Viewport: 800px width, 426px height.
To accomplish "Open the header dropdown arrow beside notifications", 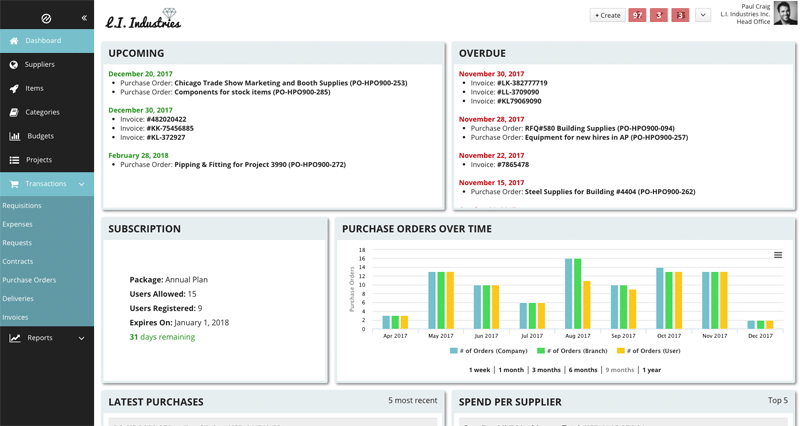I will tap(703, 15).
